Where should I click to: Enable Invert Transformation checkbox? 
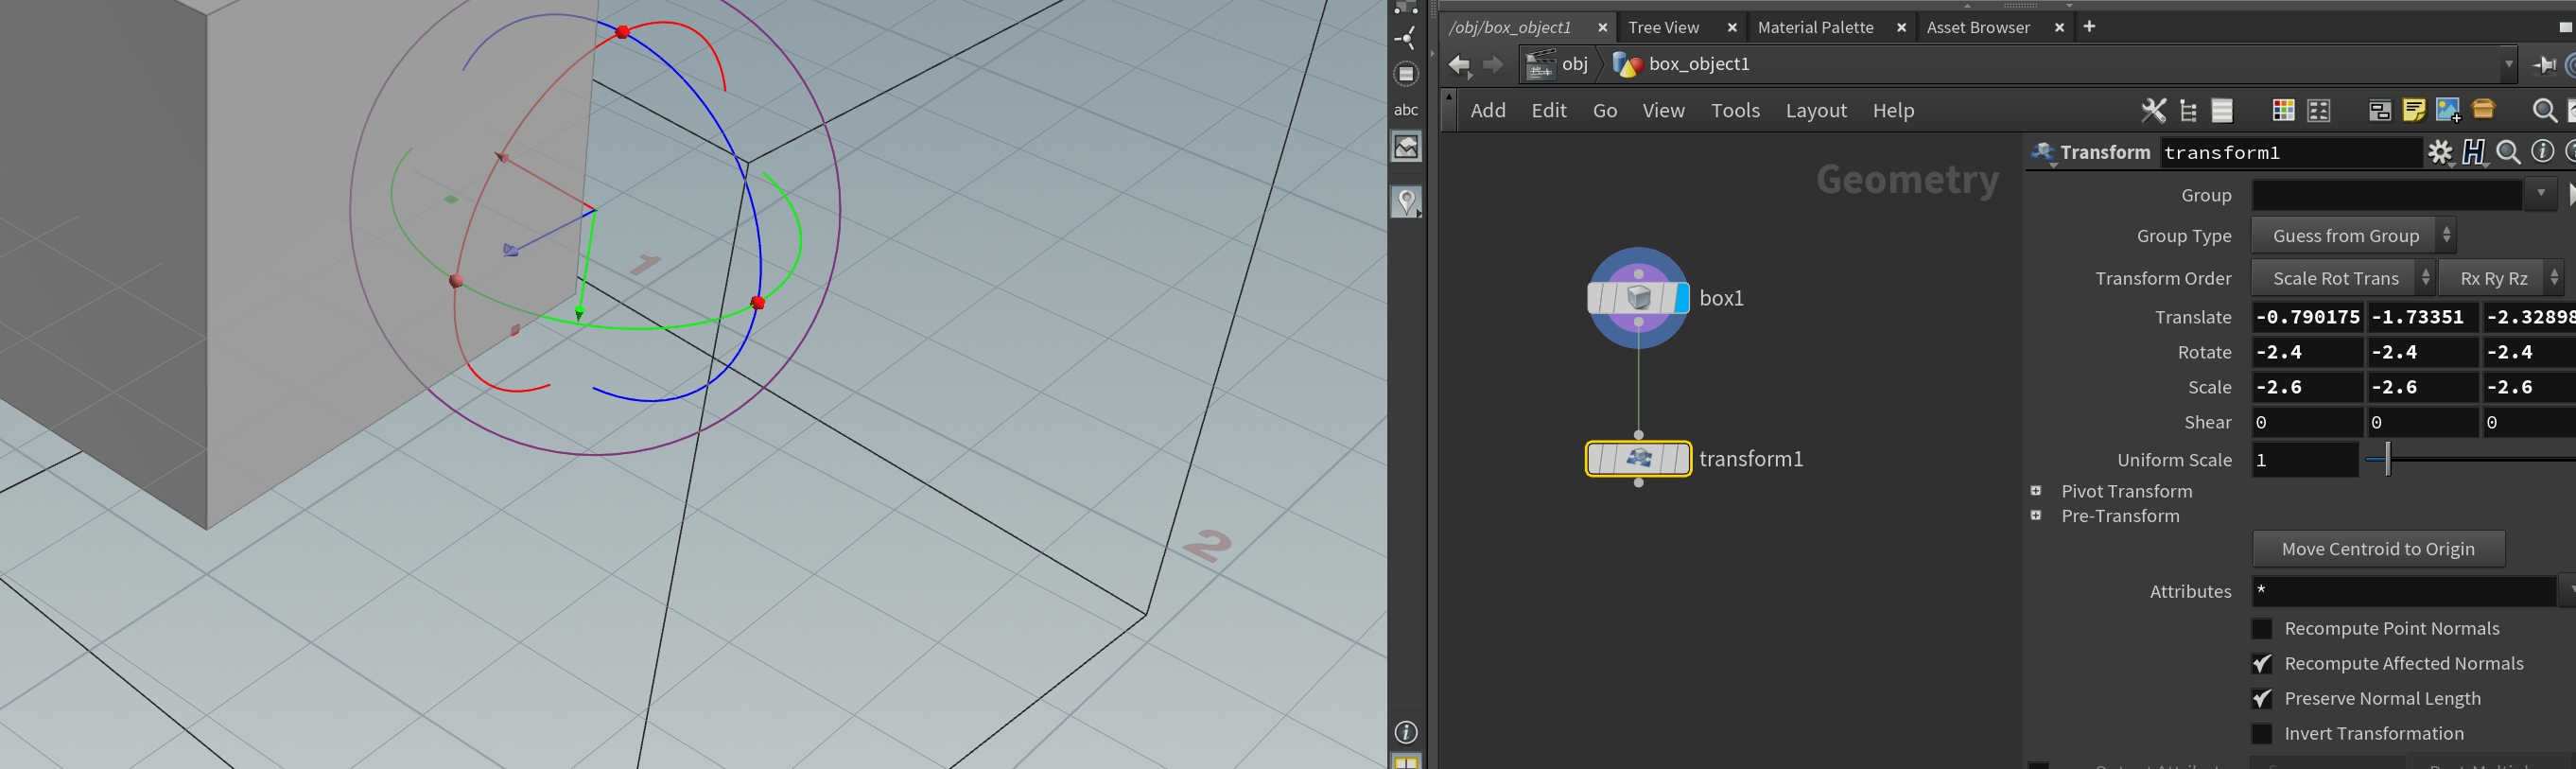click(2262, 733)
